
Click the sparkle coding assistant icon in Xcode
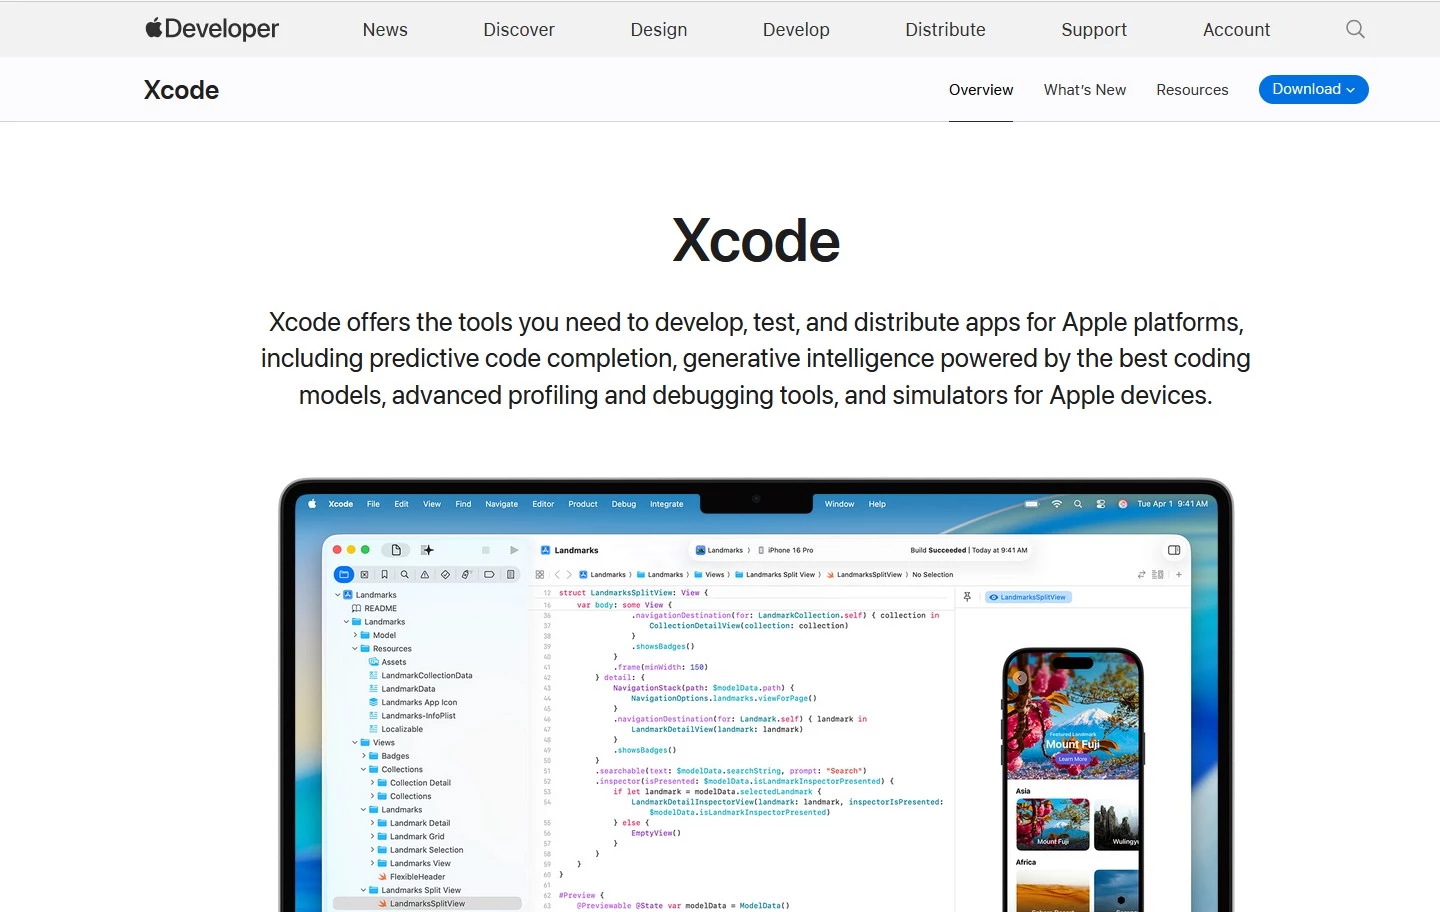point(427,550)
